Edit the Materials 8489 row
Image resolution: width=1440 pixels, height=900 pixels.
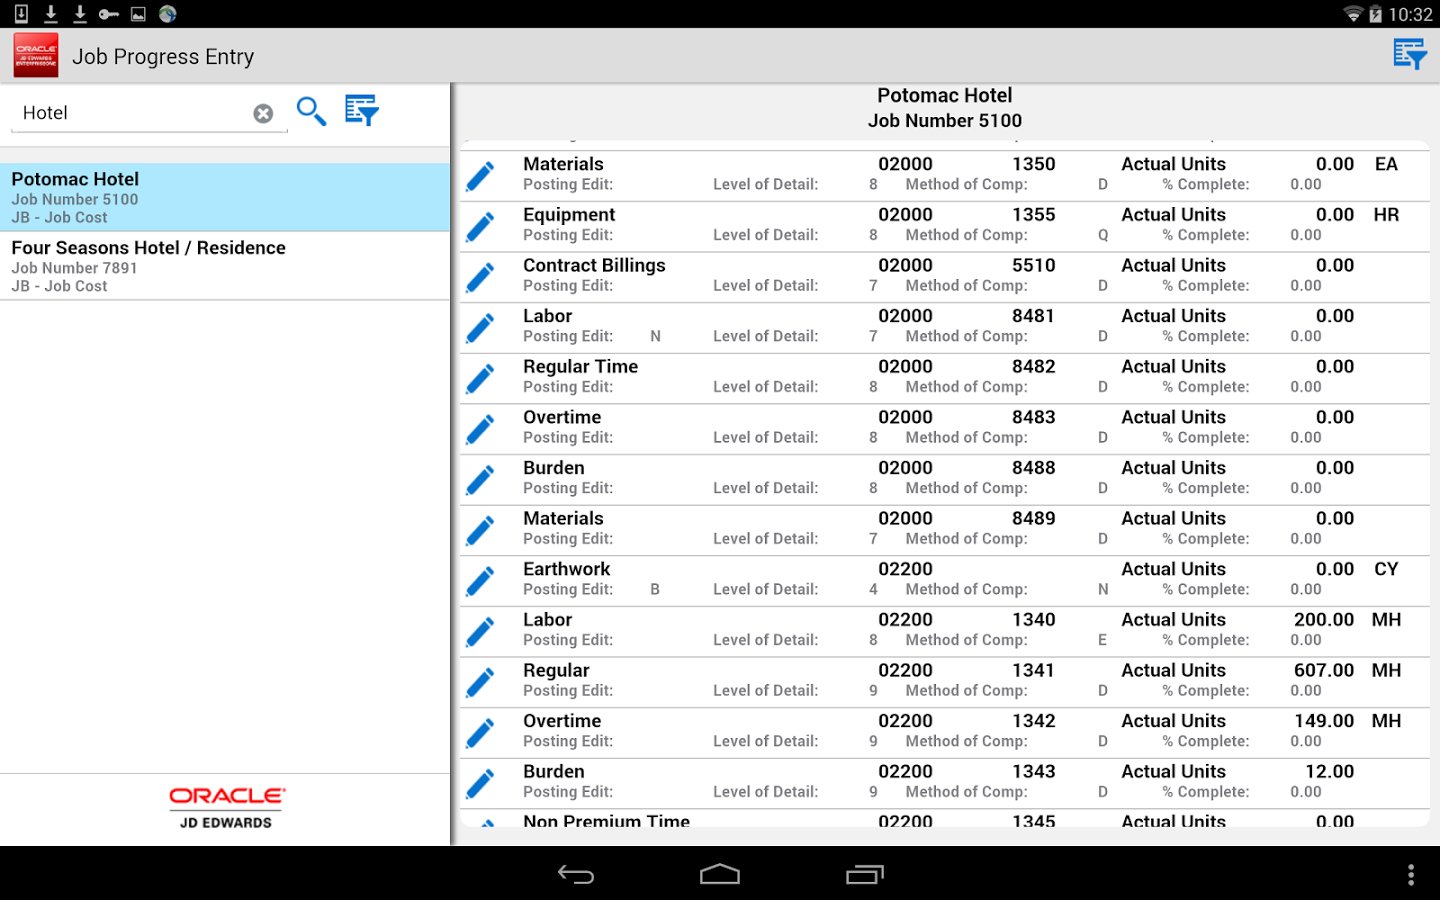click(480, 530)
